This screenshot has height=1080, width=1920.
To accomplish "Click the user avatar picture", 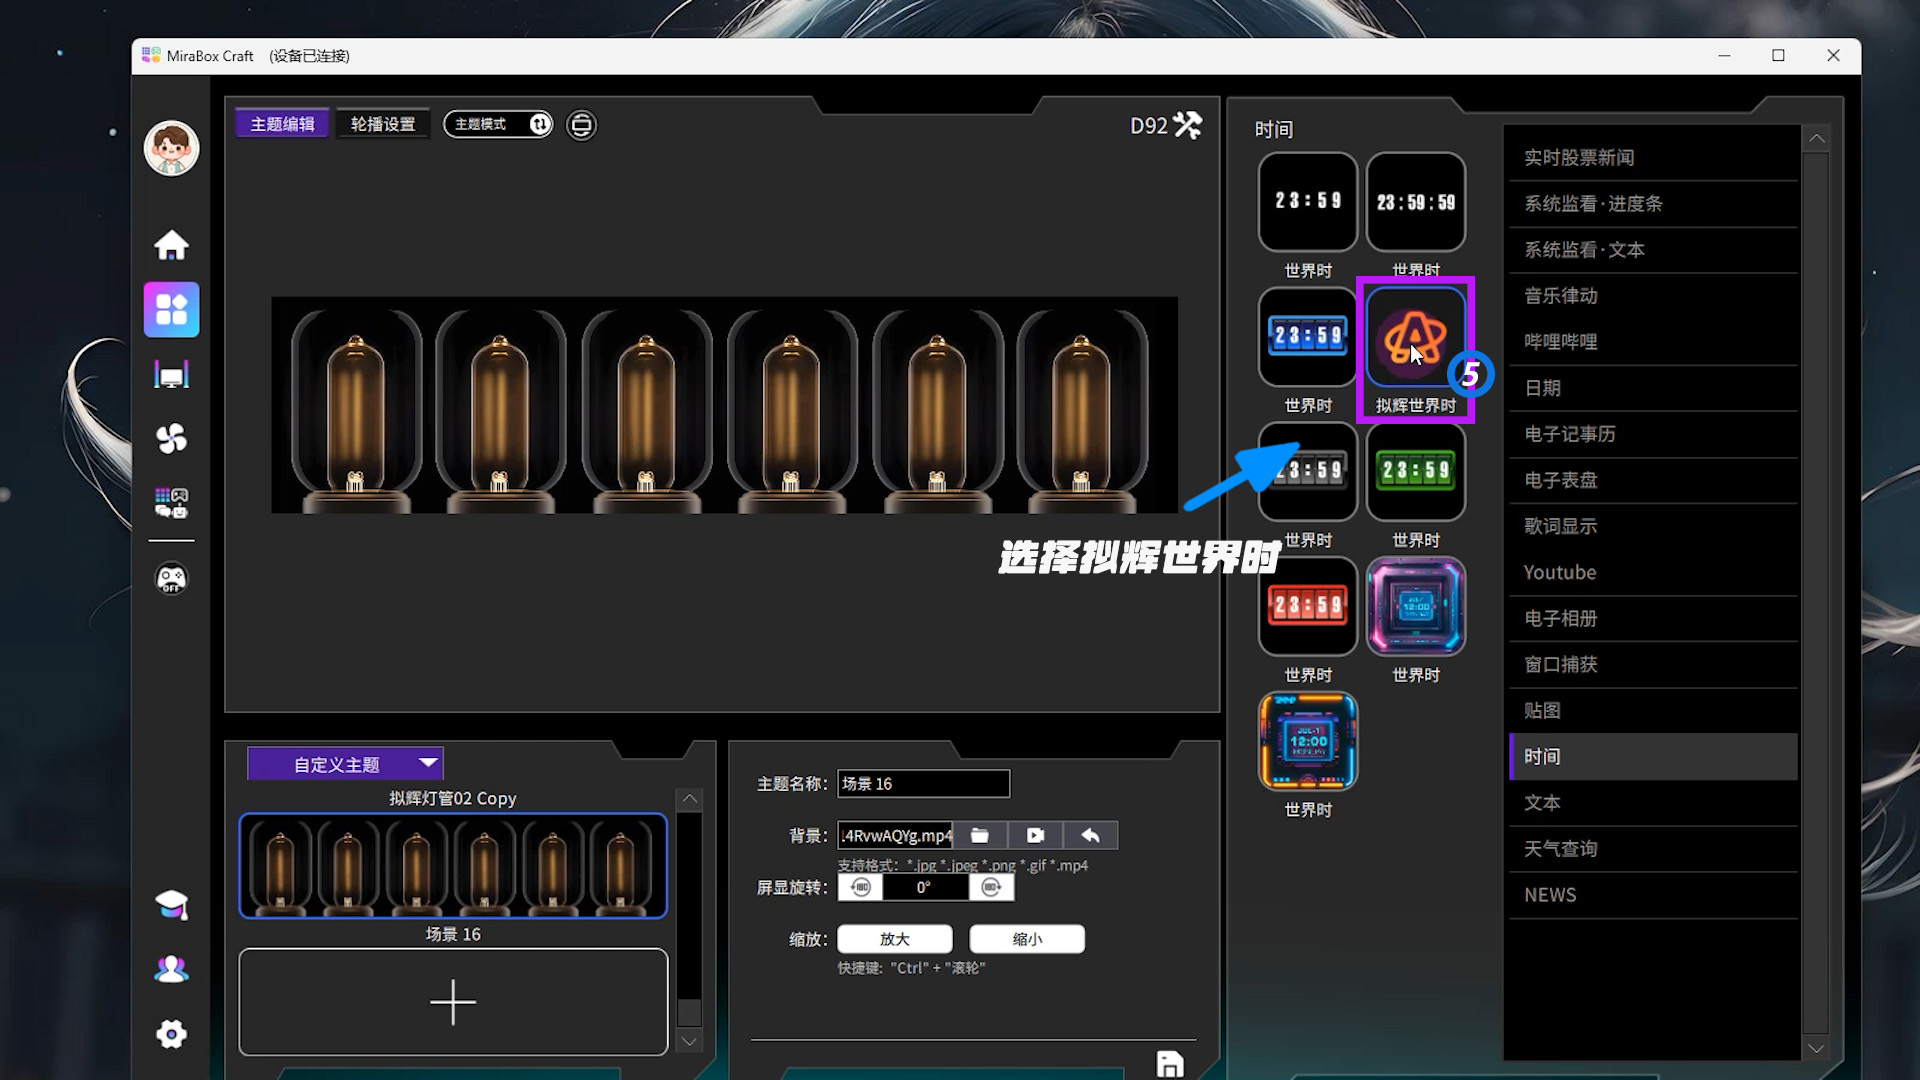I will tap(171, 148).
